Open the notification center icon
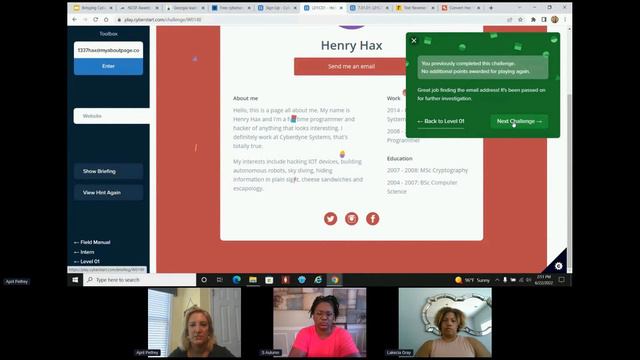This screenshot has height=360, width=640. [x=562, y=280]
